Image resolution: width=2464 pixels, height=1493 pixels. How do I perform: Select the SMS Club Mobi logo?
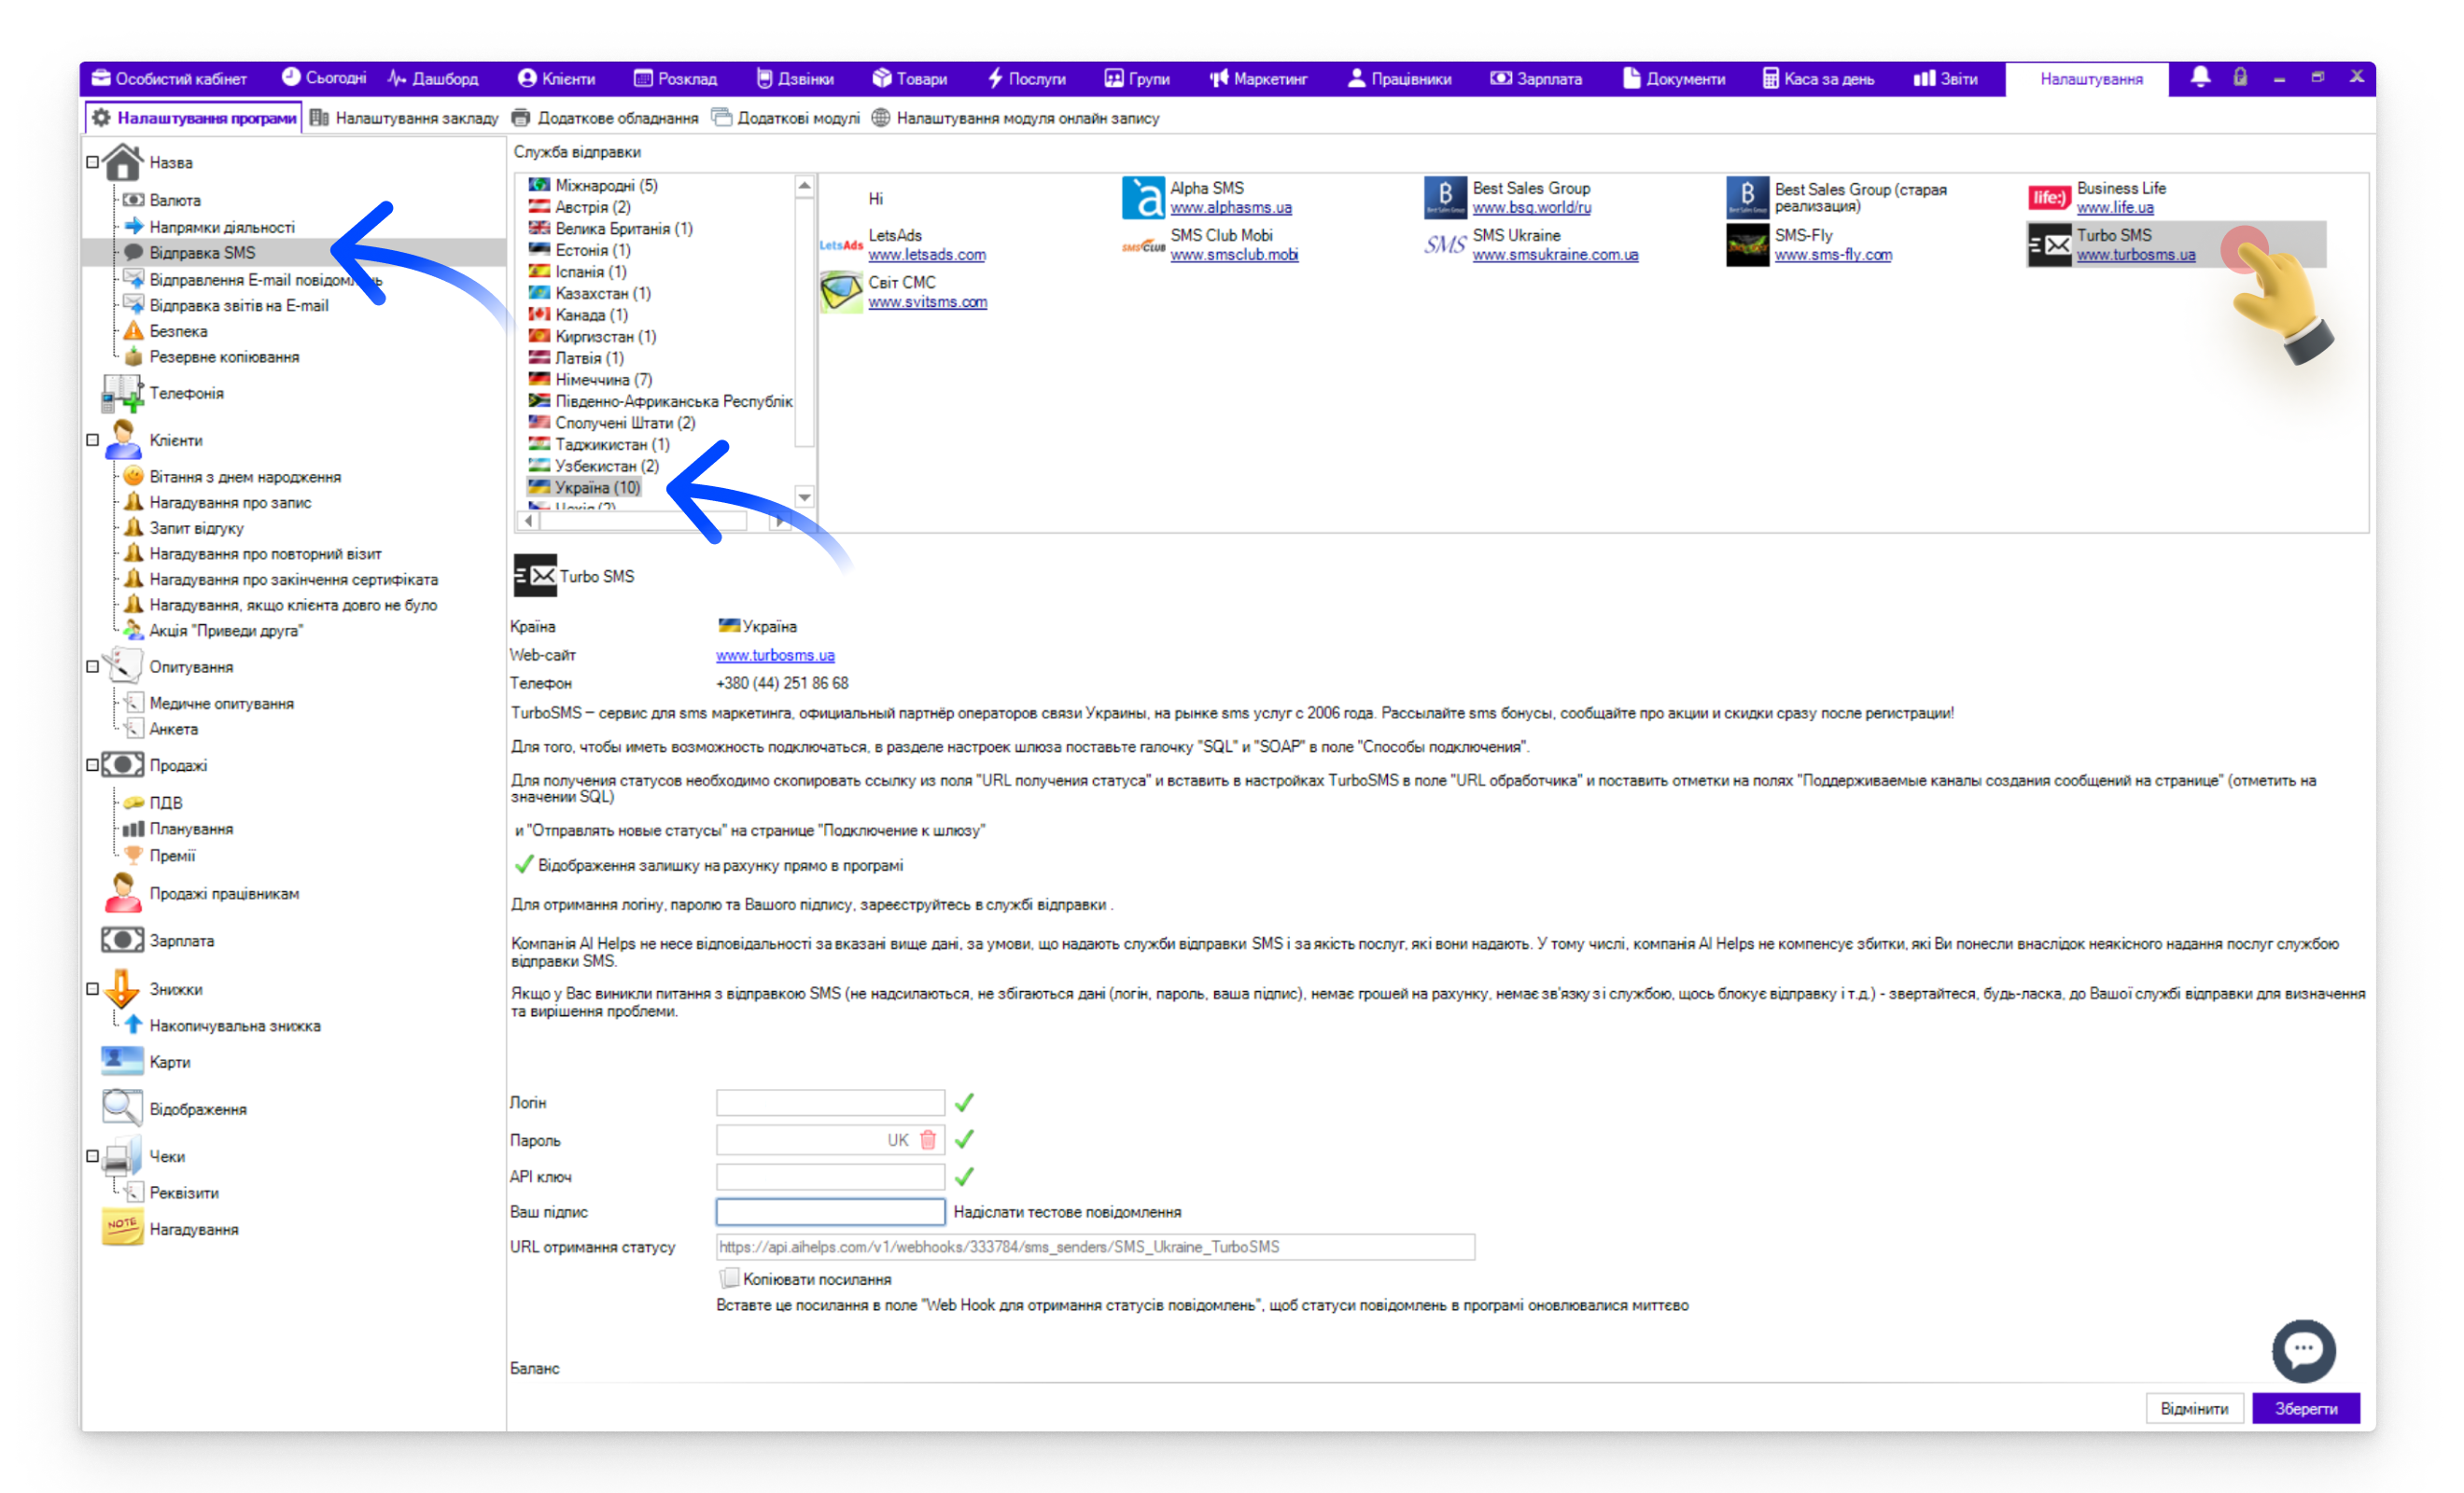[x=1143, y=245]
